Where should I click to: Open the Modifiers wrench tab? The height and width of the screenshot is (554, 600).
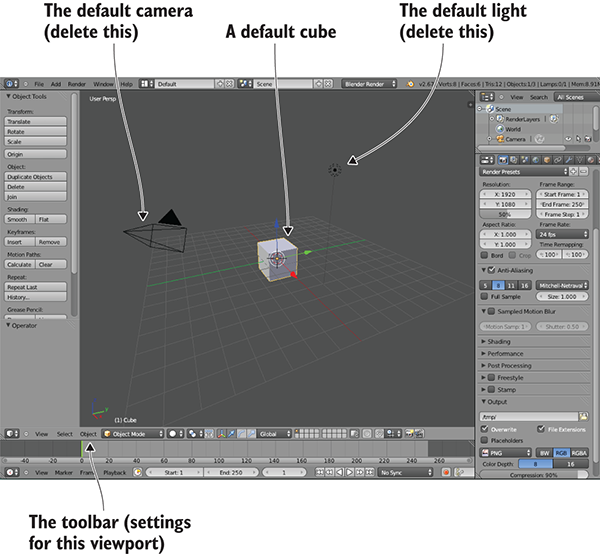pyautogui.click(x=569, y=160)
